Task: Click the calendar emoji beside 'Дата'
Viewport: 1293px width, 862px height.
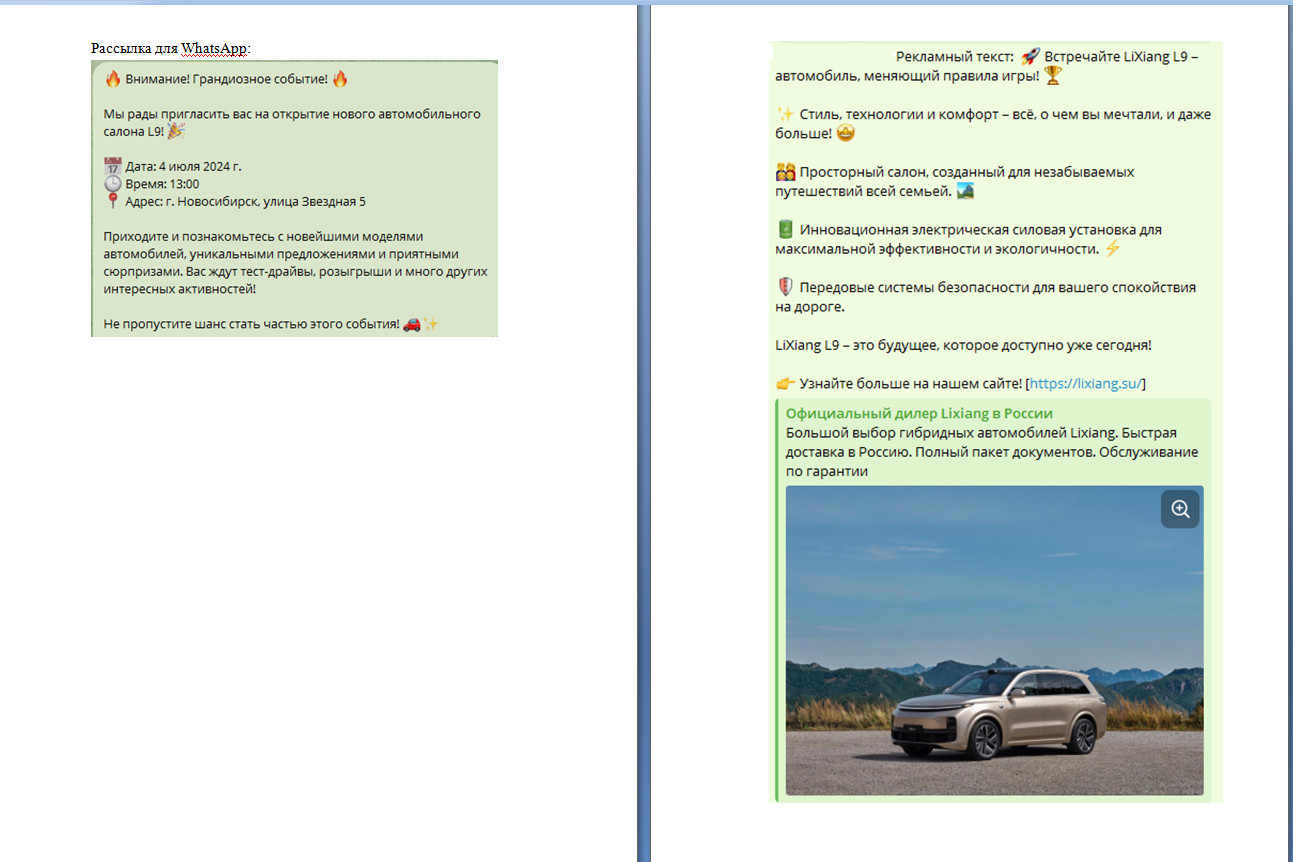Action: coord(112,166)
